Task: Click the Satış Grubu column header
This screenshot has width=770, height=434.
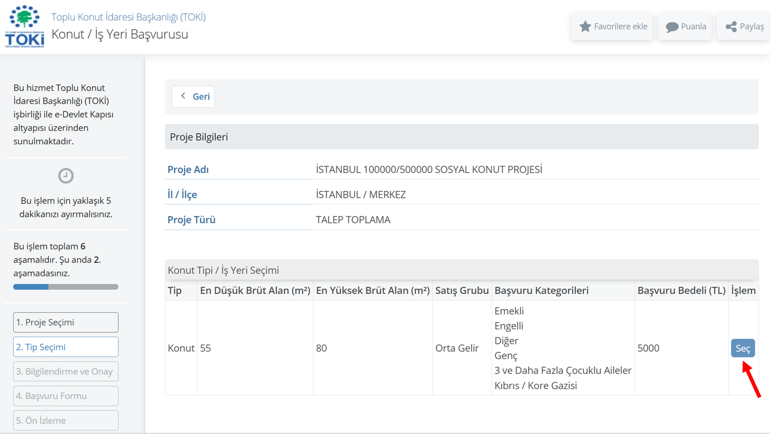Action: (462, 291)
